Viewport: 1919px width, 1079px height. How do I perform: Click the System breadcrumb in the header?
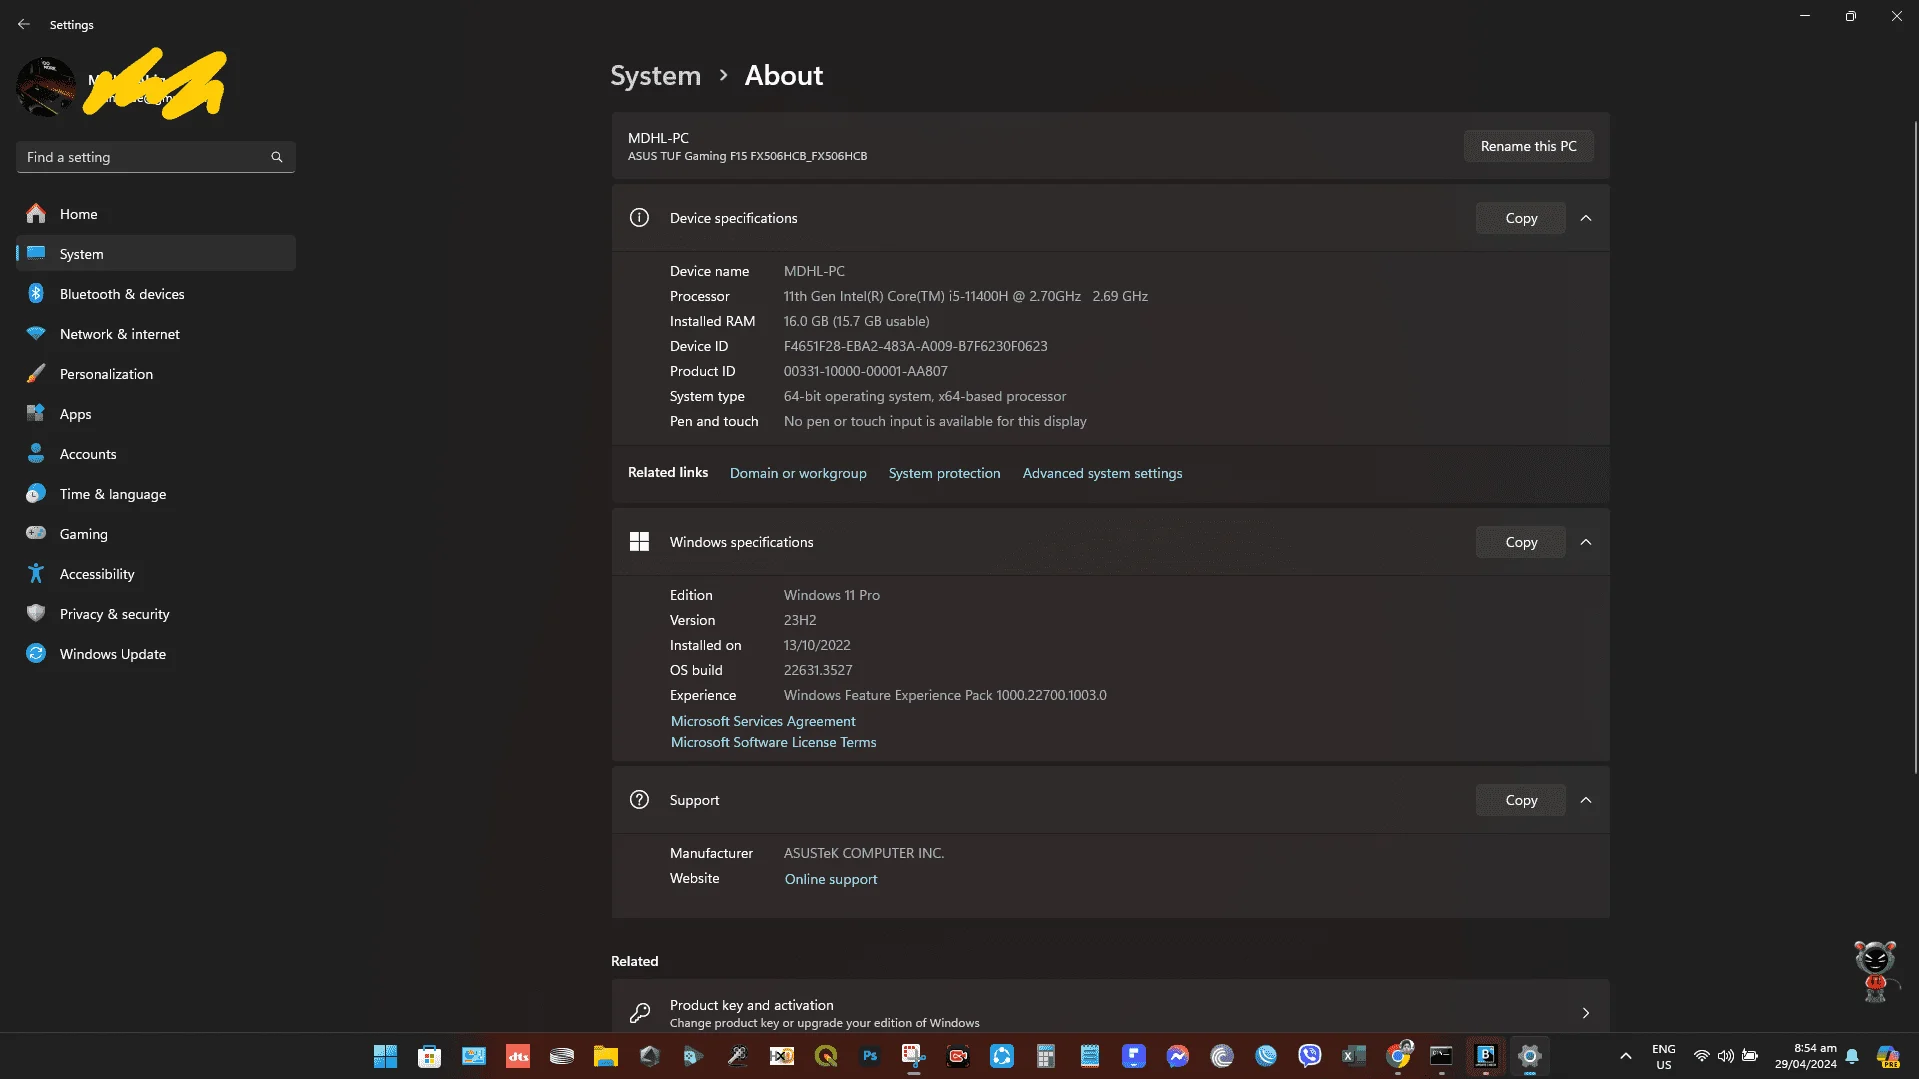pos(656,75)
